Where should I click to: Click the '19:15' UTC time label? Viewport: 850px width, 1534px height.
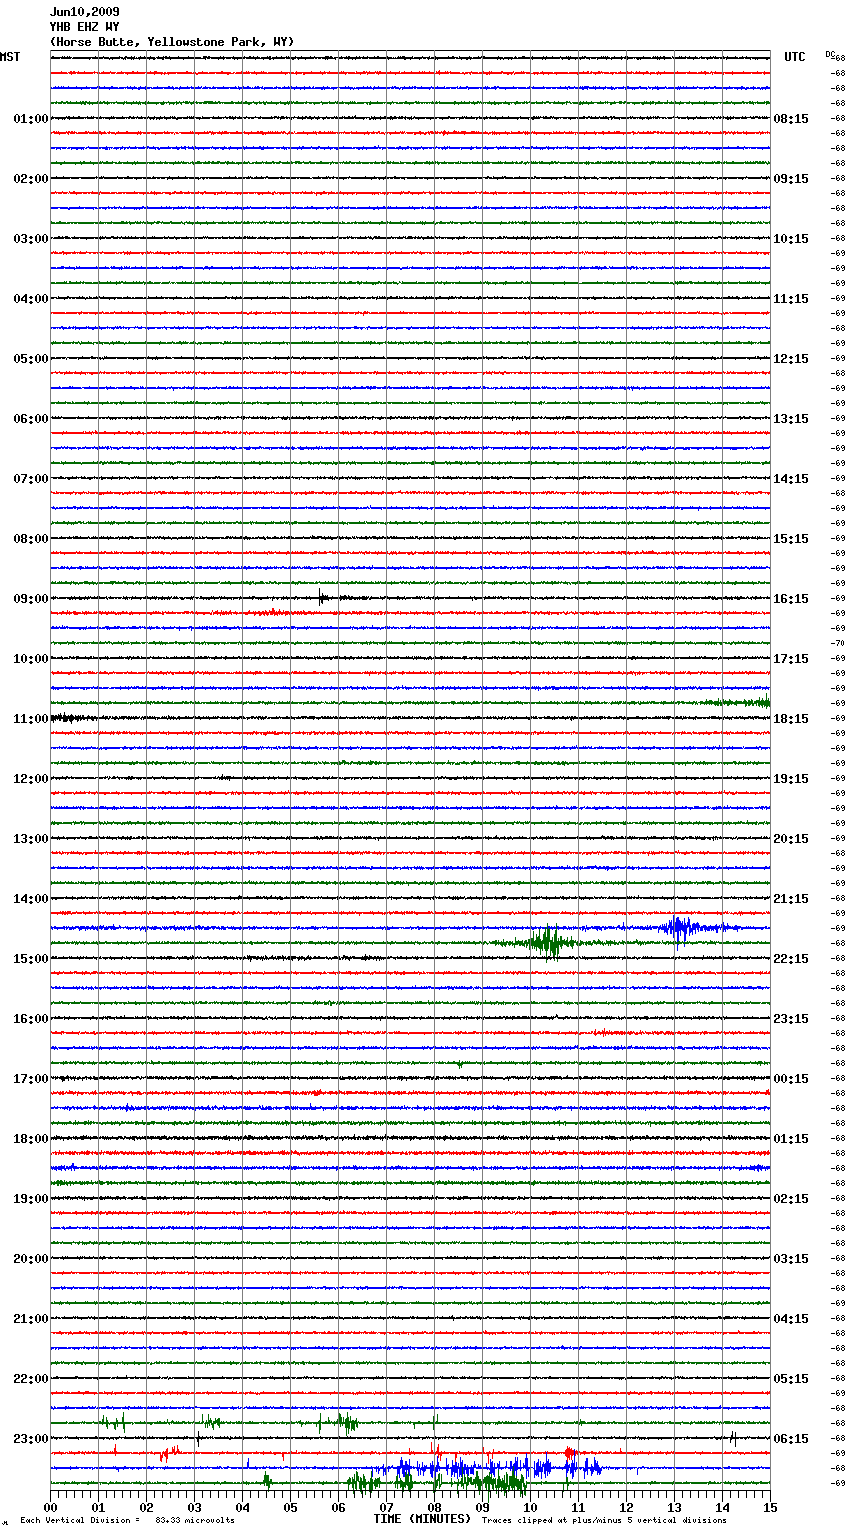coord(791,779)
